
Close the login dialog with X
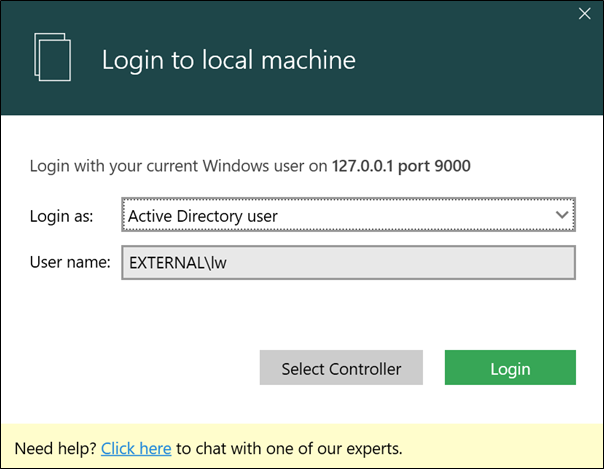coord(584,14)
